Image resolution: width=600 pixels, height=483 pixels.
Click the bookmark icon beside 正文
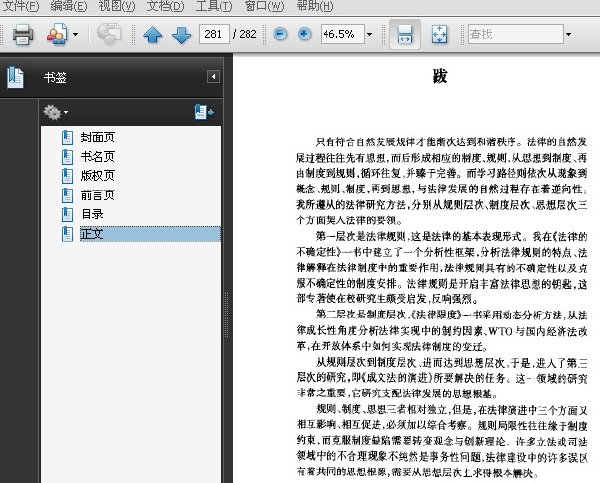coord(67,234)
